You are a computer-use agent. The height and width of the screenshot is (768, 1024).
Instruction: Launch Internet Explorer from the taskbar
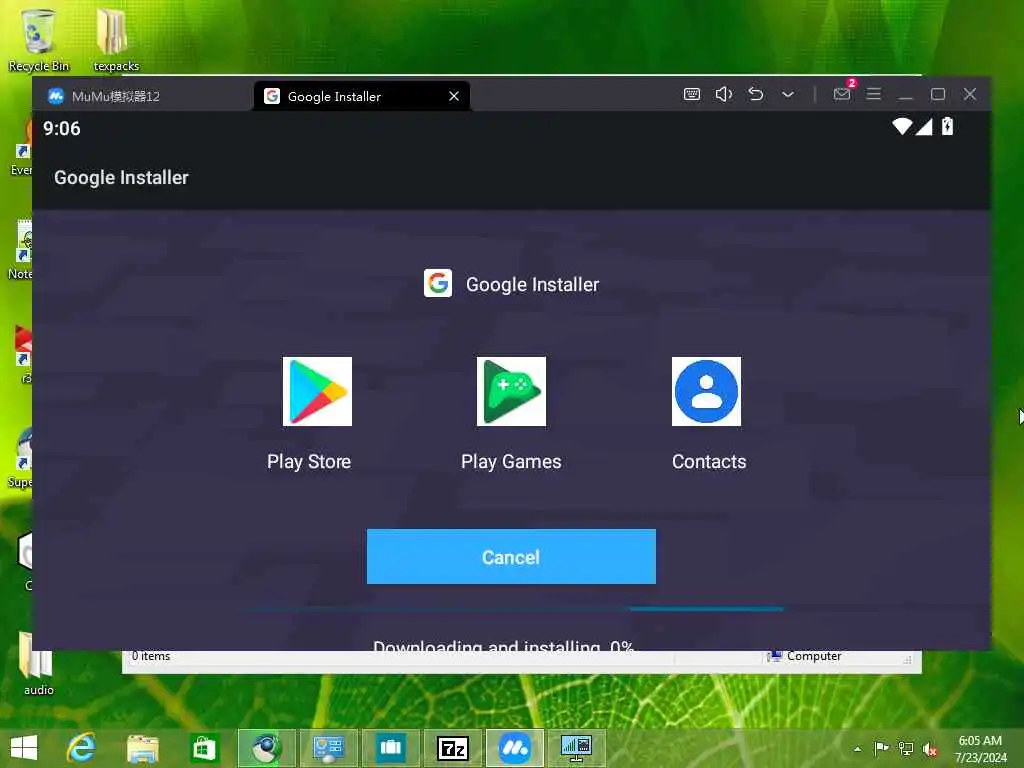[82, 748]
